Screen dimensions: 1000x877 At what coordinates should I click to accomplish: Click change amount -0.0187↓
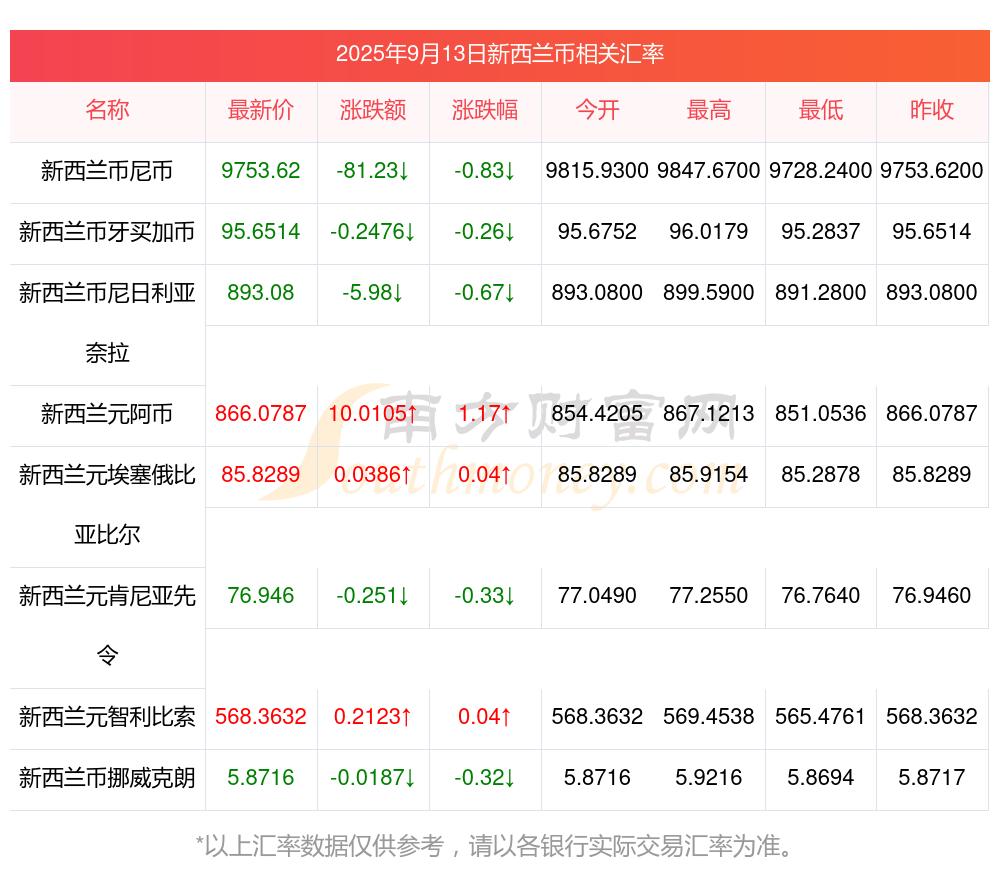point(373,778)
